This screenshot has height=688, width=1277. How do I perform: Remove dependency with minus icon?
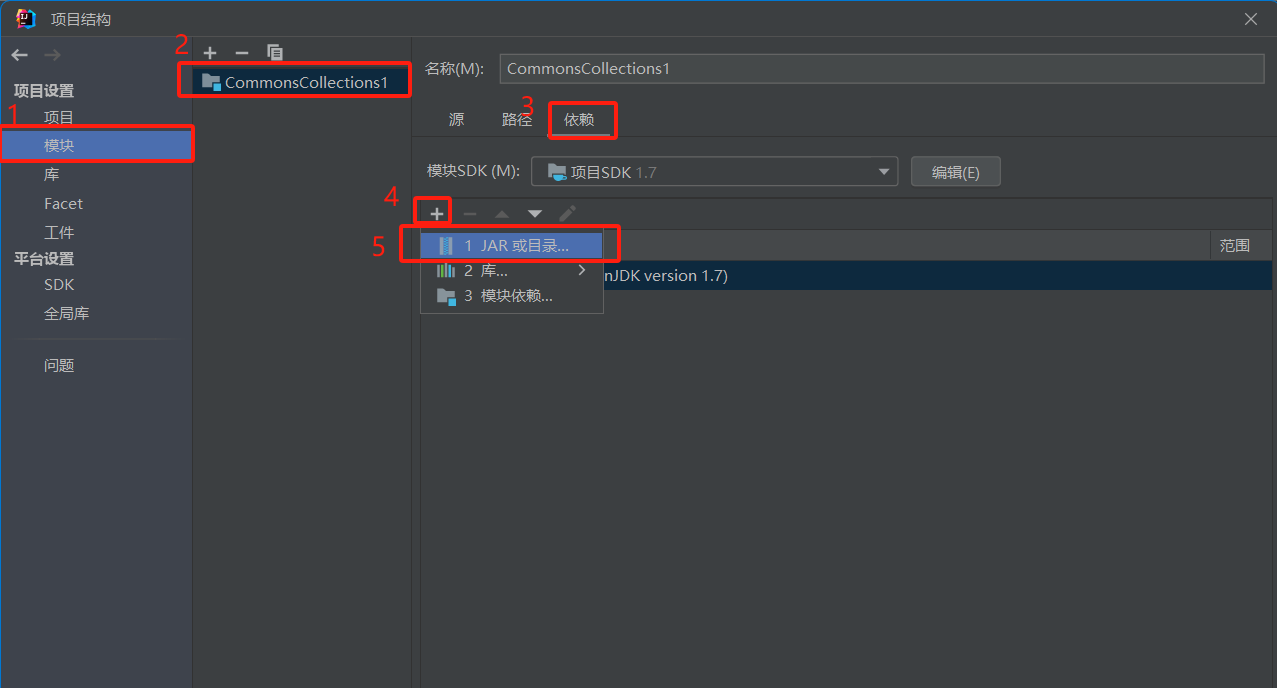(x=470, y=214)
